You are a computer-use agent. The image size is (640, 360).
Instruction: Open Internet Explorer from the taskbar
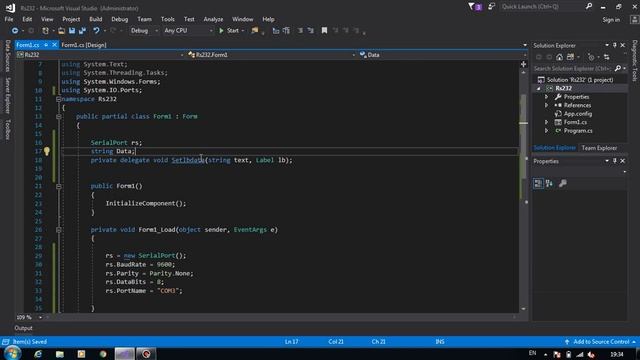pos(38,354)
